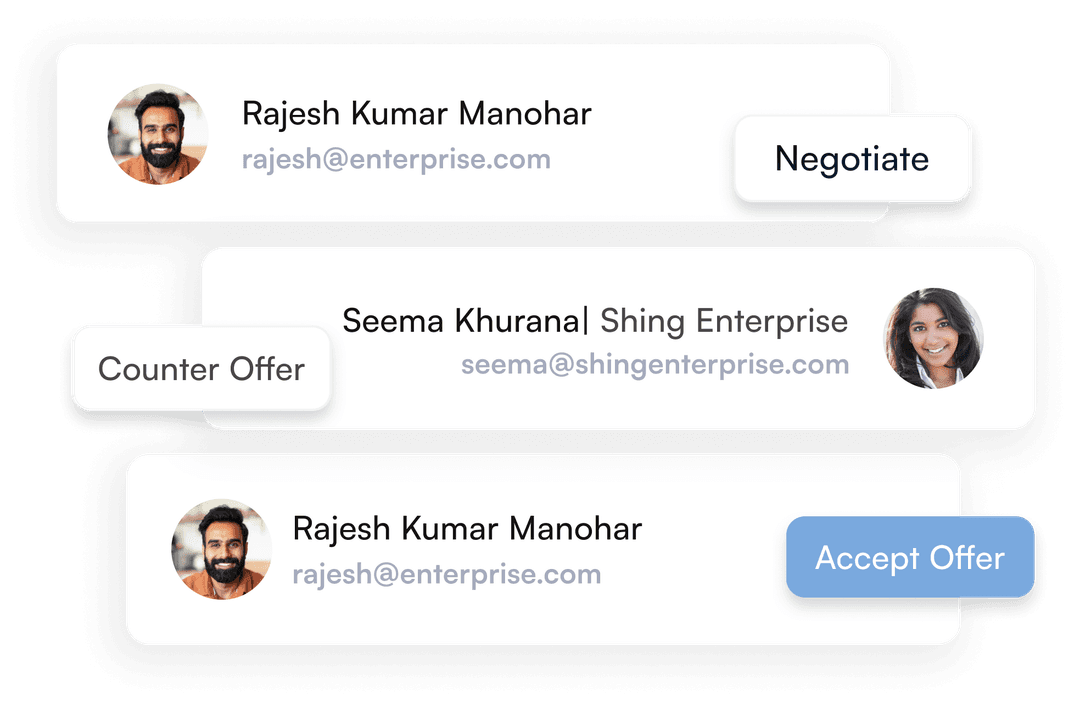The image size is (1080, 724).
Task: Click Rajesh's avatar in the Accept Offer card
Action: (222, 549)
